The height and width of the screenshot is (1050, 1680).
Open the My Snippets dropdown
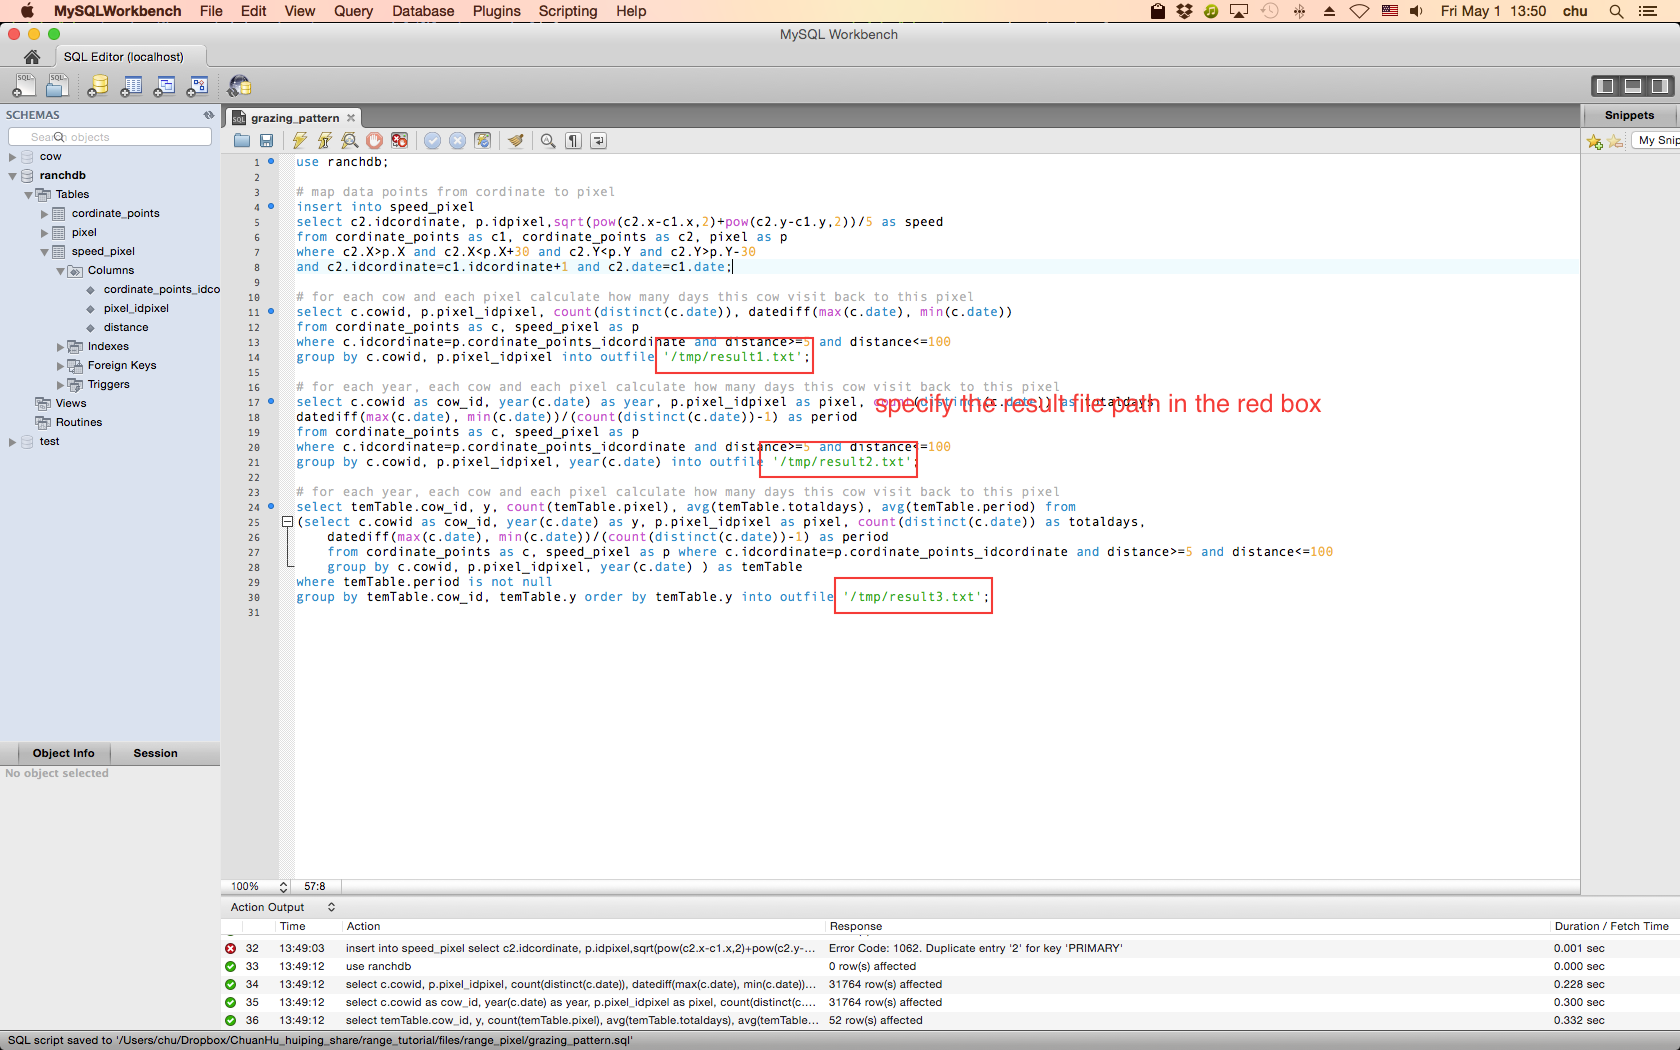(x=1656, y=141)
